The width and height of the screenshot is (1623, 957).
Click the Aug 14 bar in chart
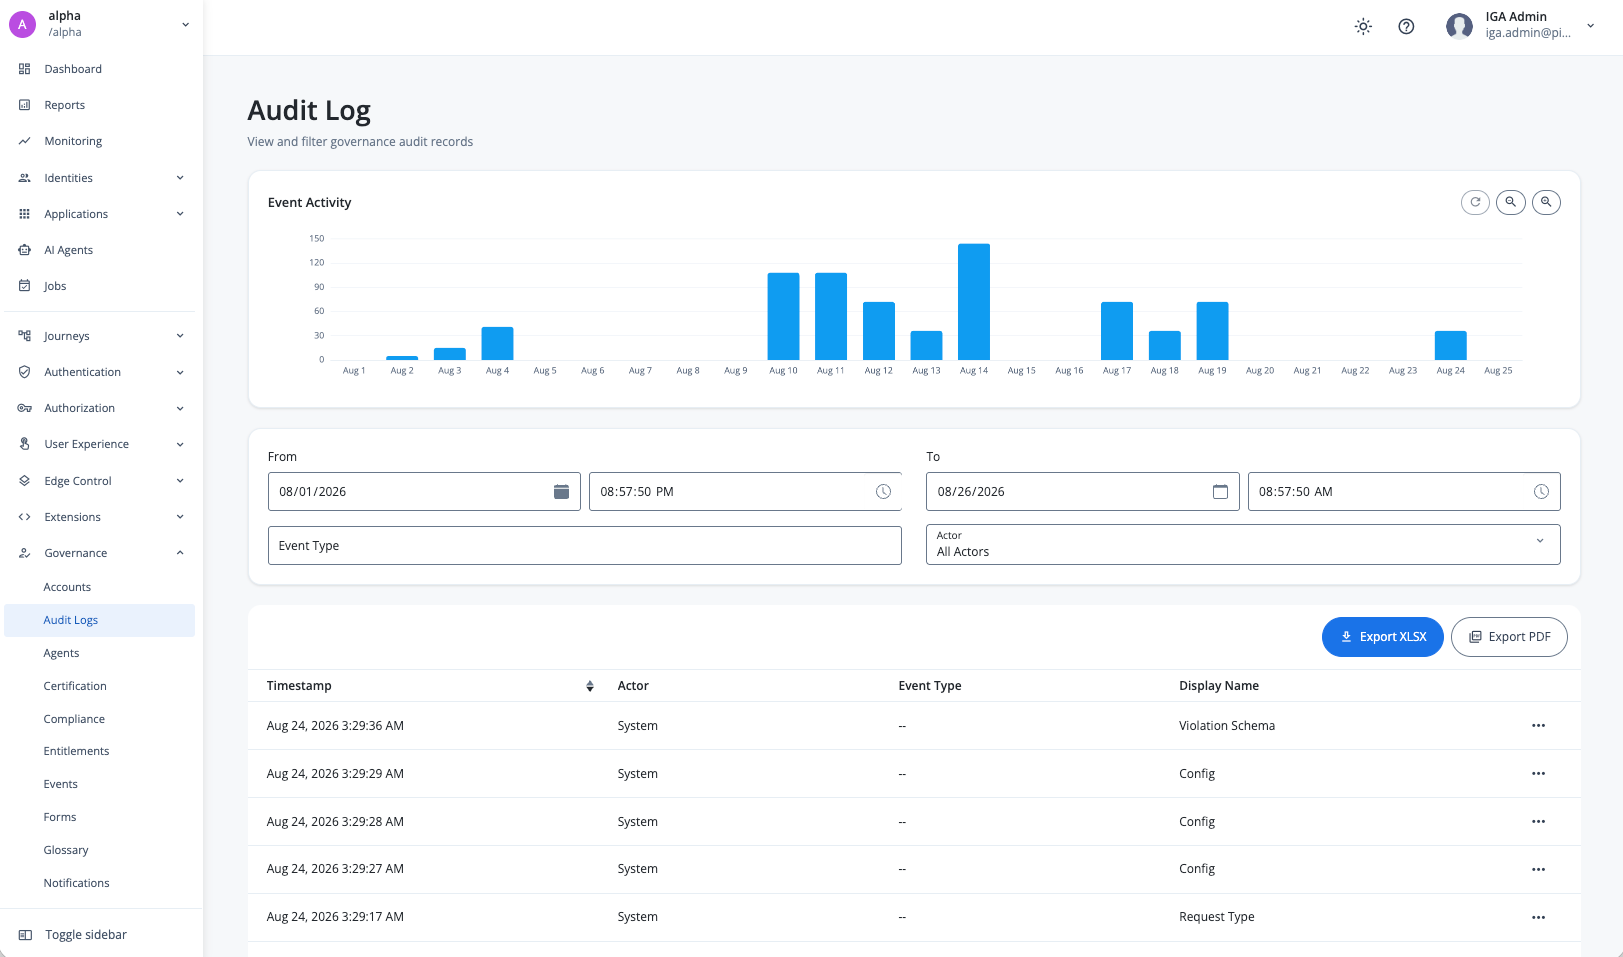974,302
